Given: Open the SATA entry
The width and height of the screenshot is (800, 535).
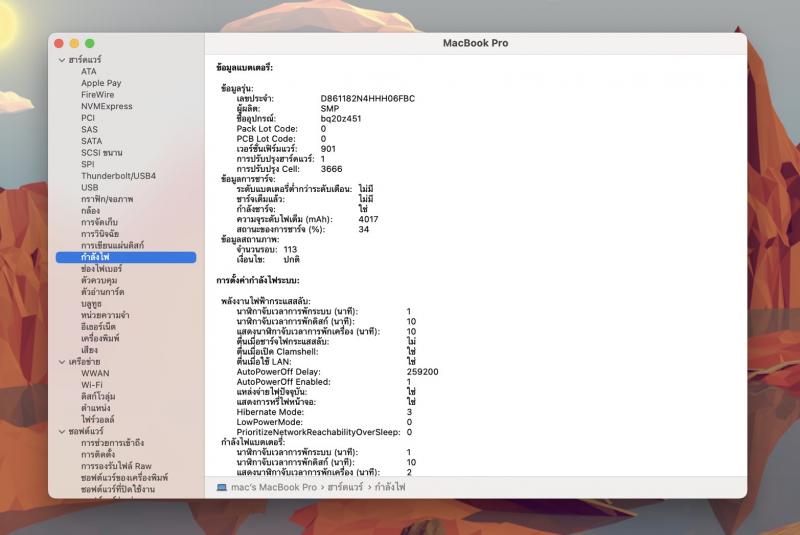Looking at the screenshot, I should (x=91, y=141).
